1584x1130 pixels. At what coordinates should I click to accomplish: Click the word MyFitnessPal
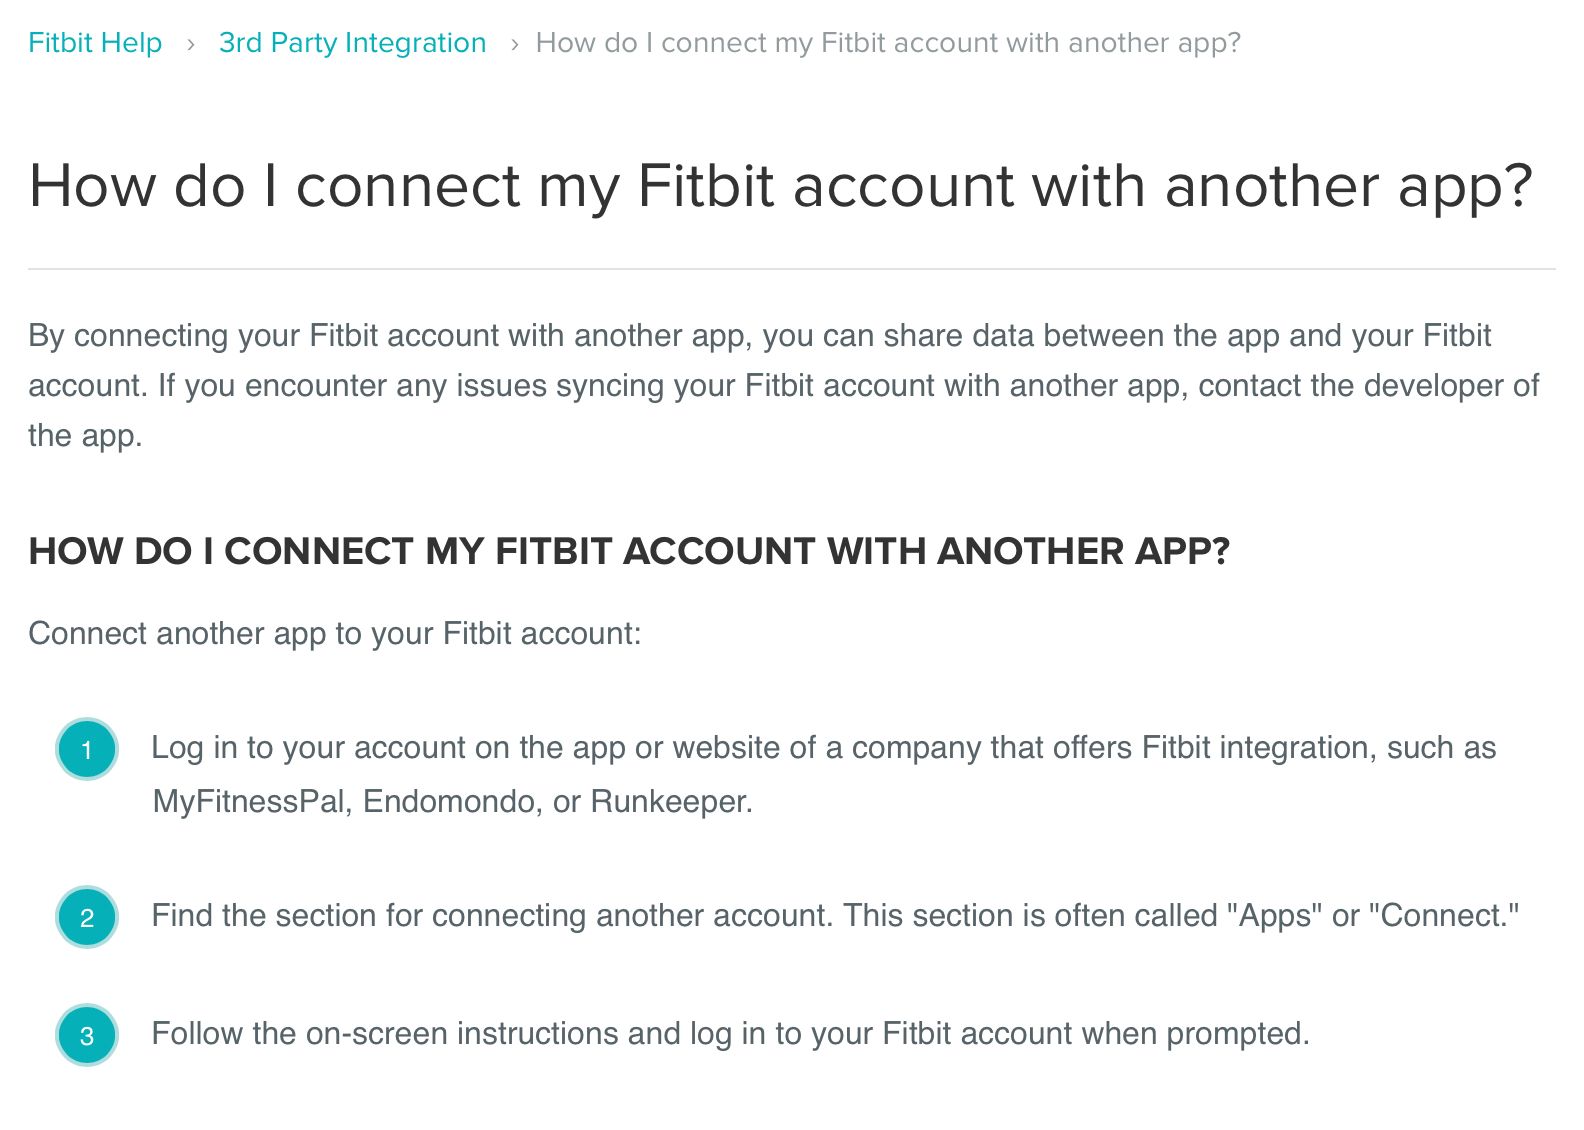(x=248, y=802)
